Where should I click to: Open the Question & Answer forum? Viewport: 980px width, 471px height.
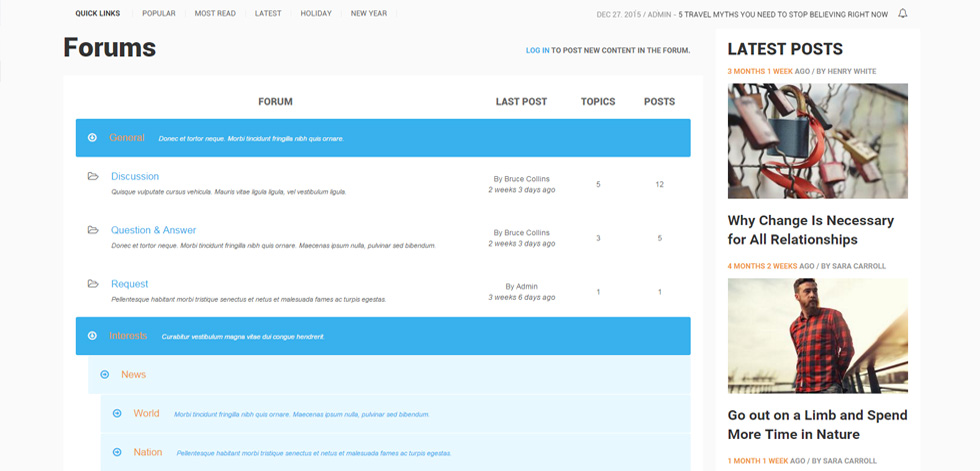[x=154, y=230]
